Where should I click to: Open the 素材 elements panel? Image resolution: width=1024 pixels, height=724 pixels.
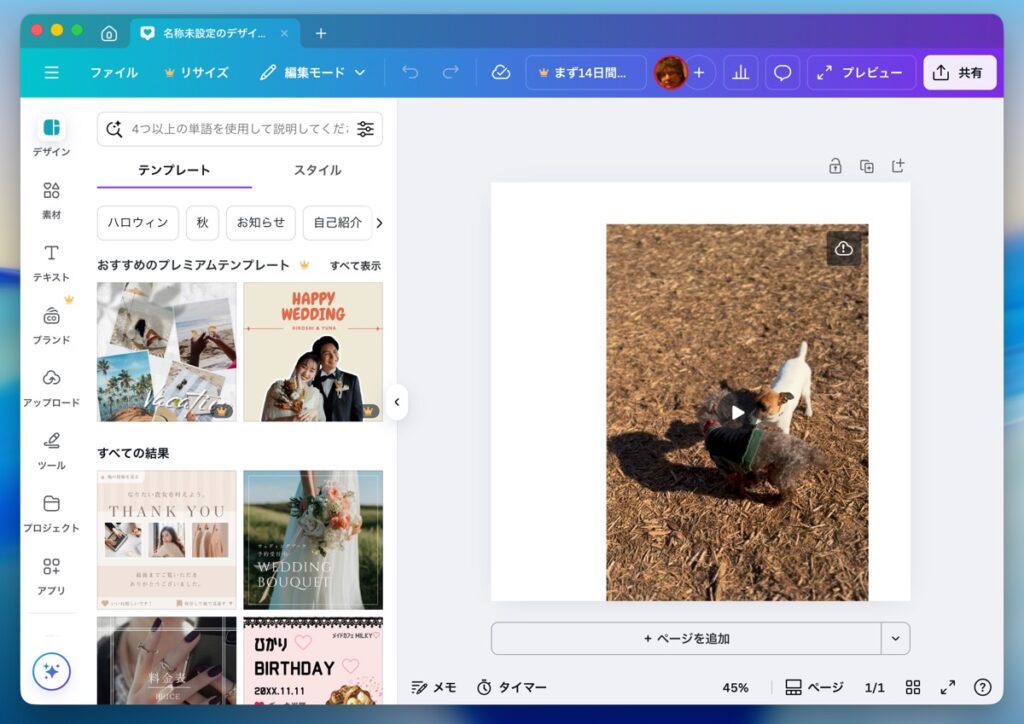51,199
